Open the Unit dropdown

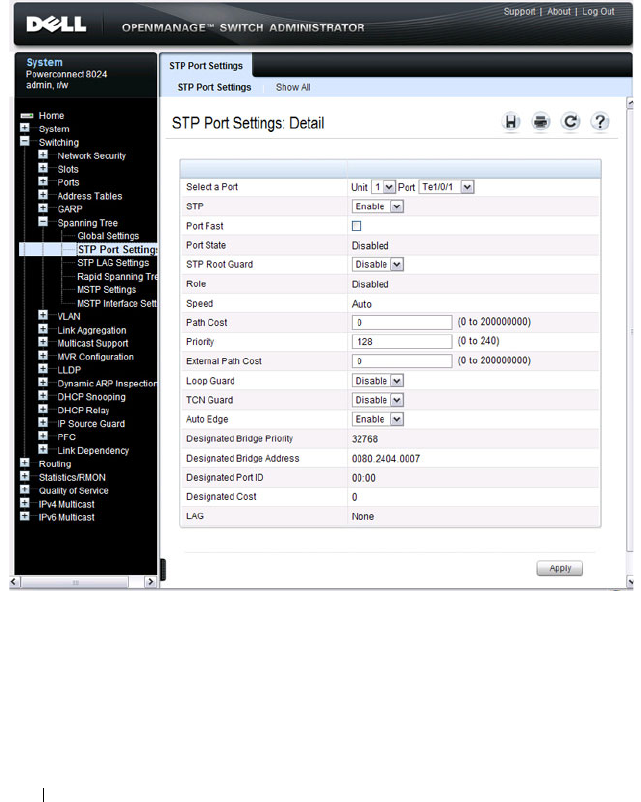click(x=383, y=187)
